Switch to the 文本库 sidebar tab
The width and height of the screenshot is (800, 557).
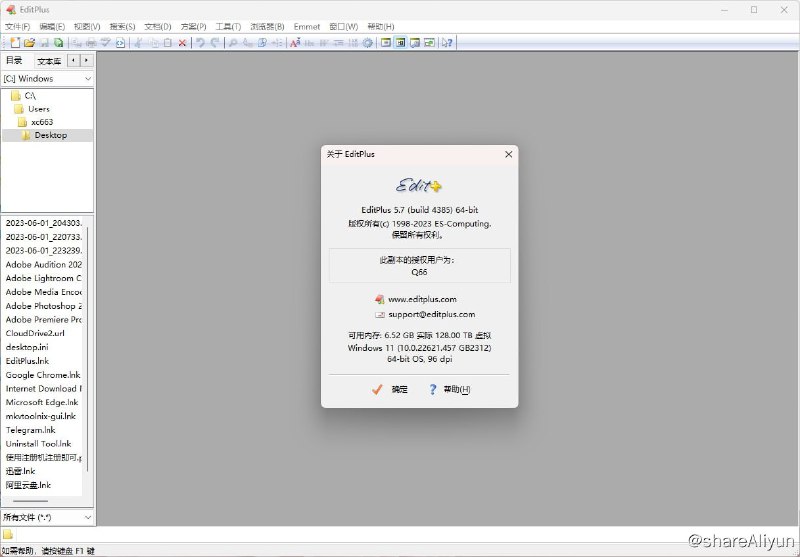click(x=49, y=61)
